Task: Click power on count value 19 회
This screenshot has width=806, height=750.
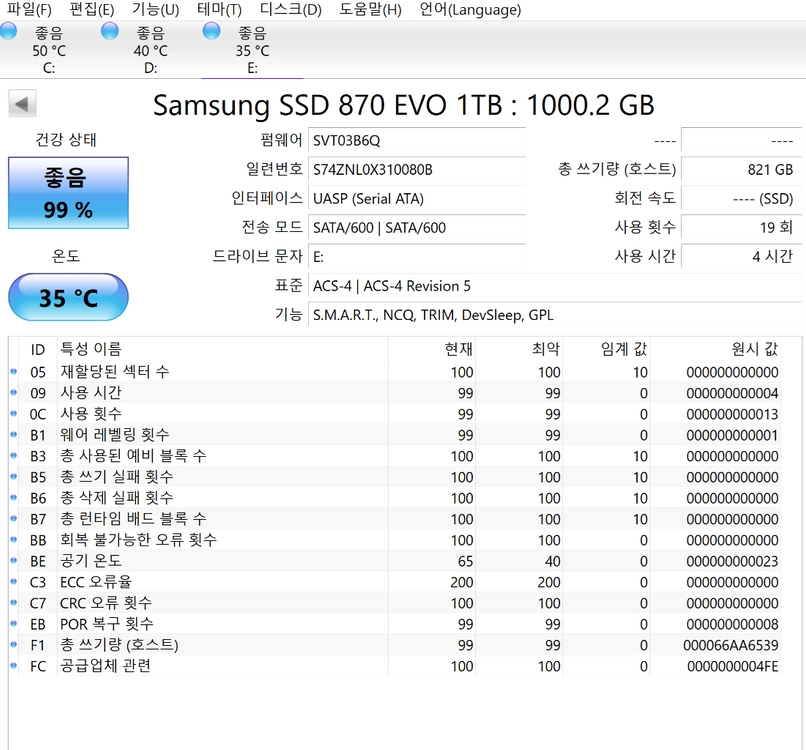Action: click(741, 227)
